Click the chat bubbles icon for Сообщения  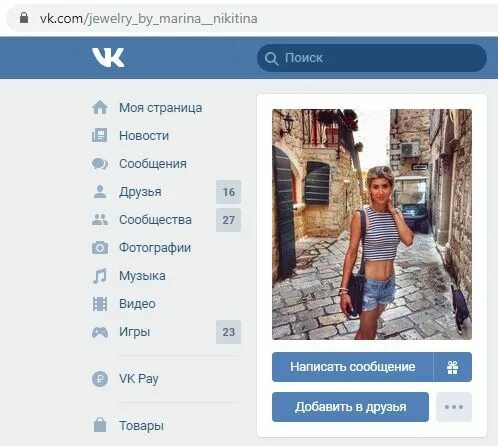point(100,164)
